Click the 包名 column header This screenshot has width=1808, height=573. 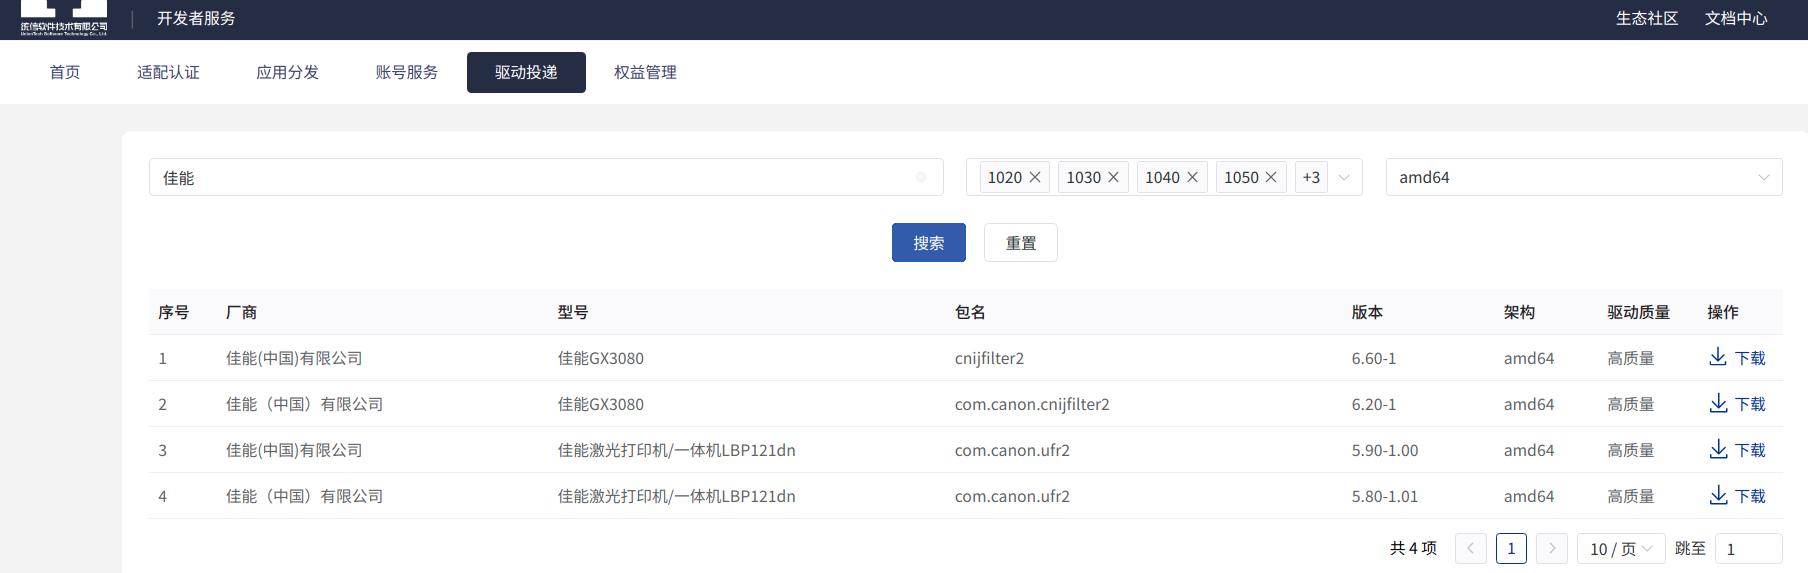pos(970,312)
